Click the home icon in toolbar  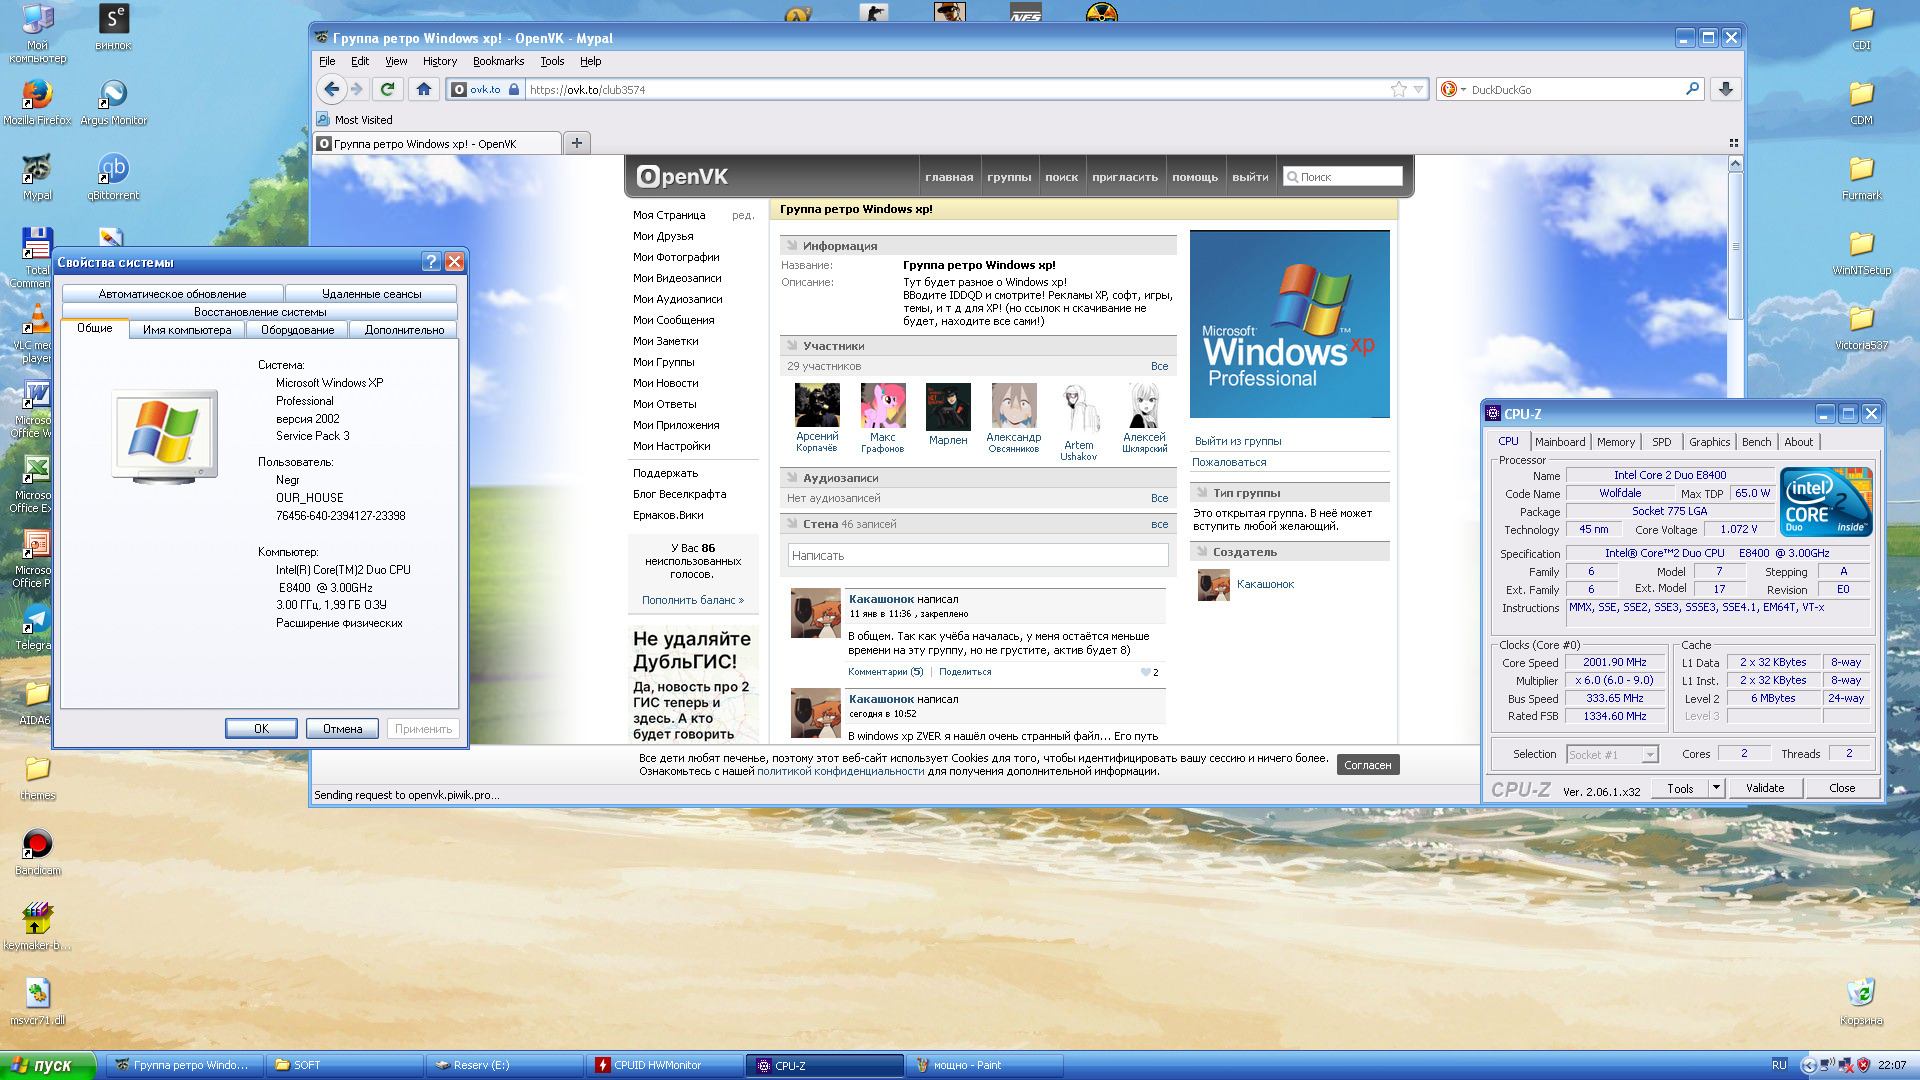tap(424, 89)
